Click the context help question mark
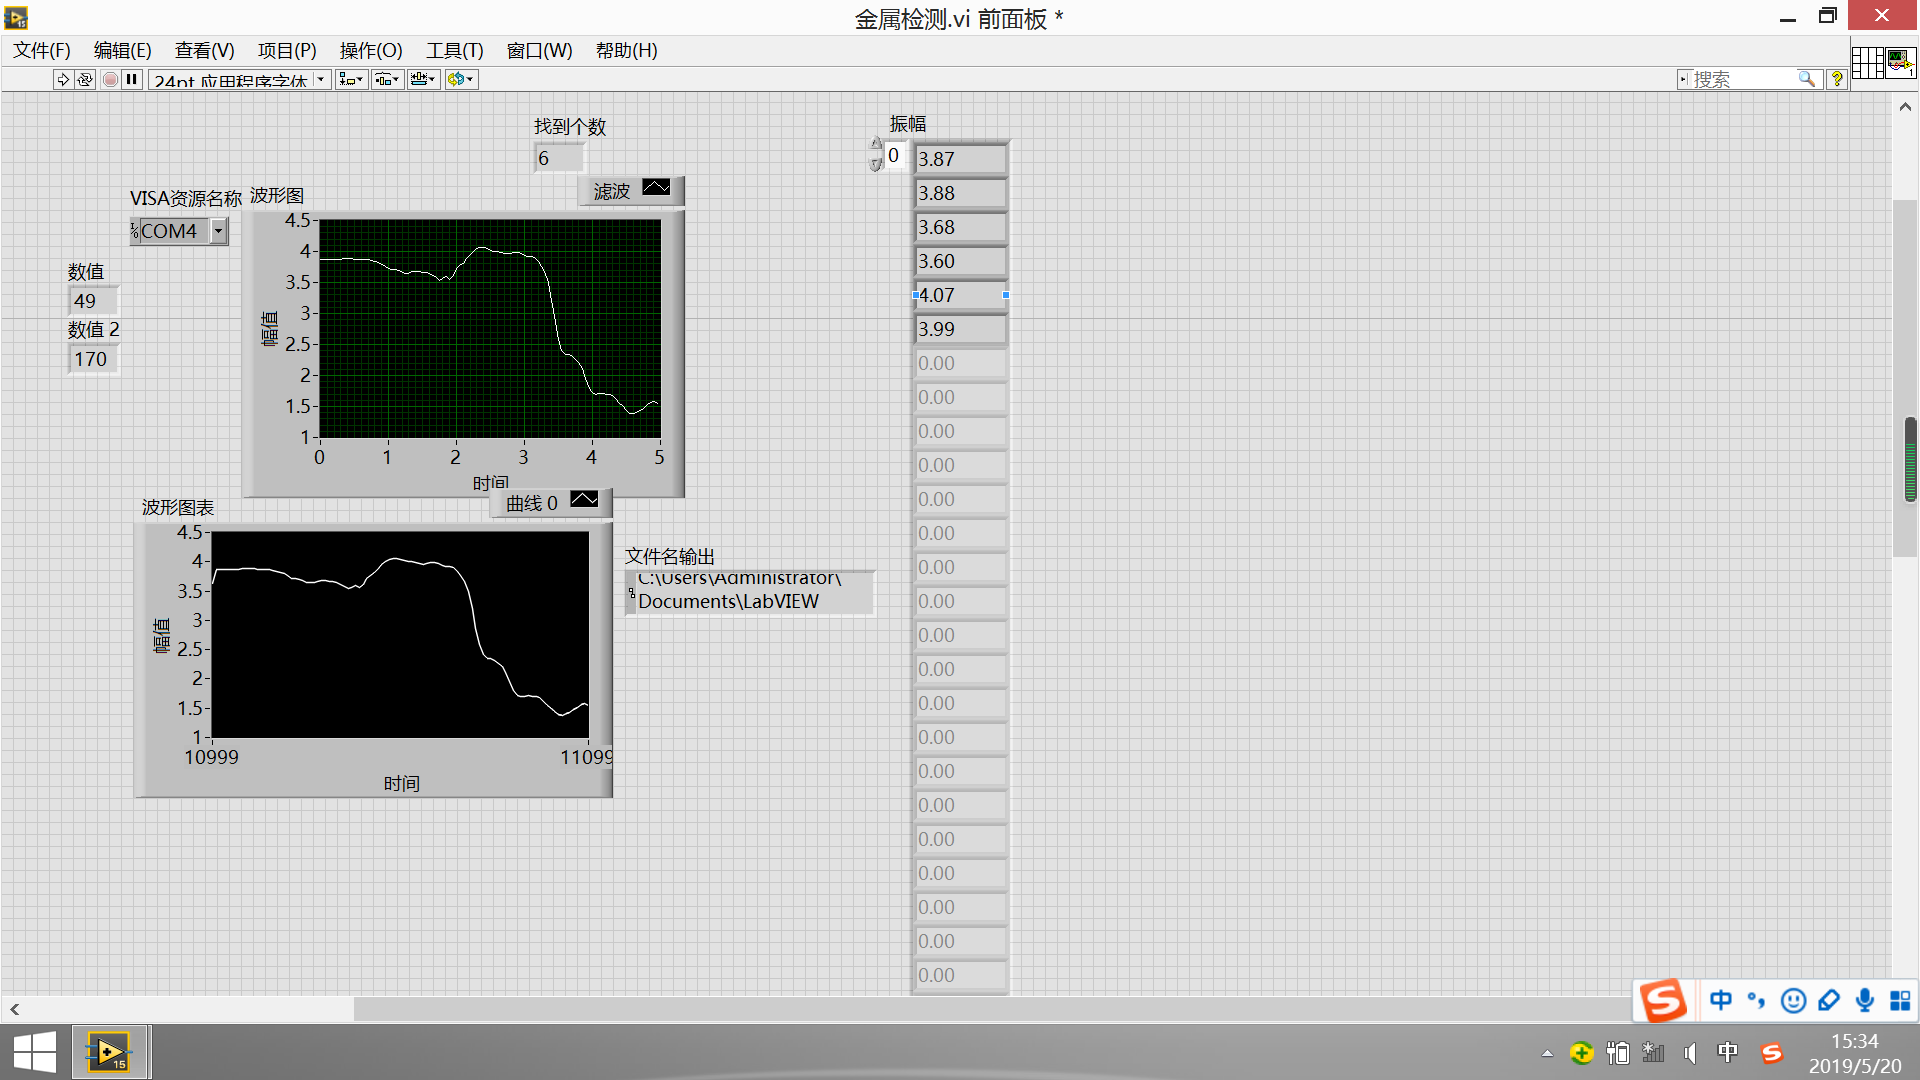 pyautogui.click(x=1837, y=79)
